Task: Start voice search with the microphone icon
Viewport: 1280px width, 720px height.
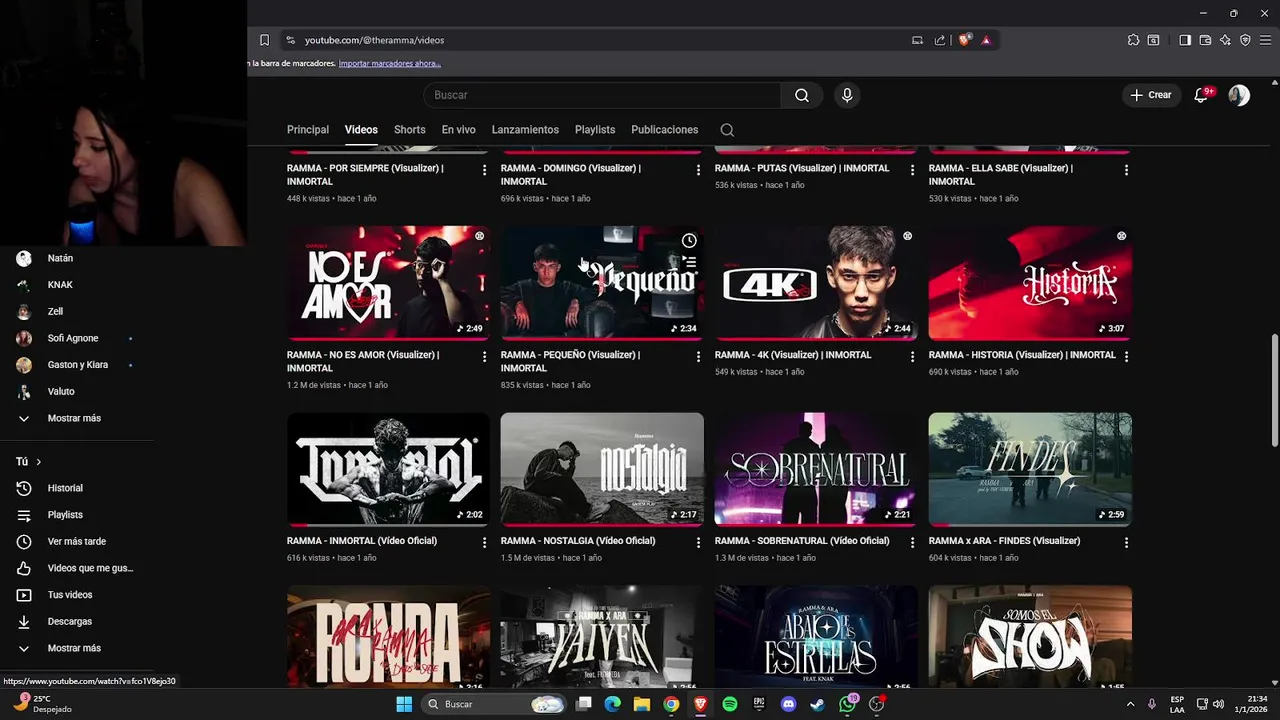Action: tap(847, 95)
